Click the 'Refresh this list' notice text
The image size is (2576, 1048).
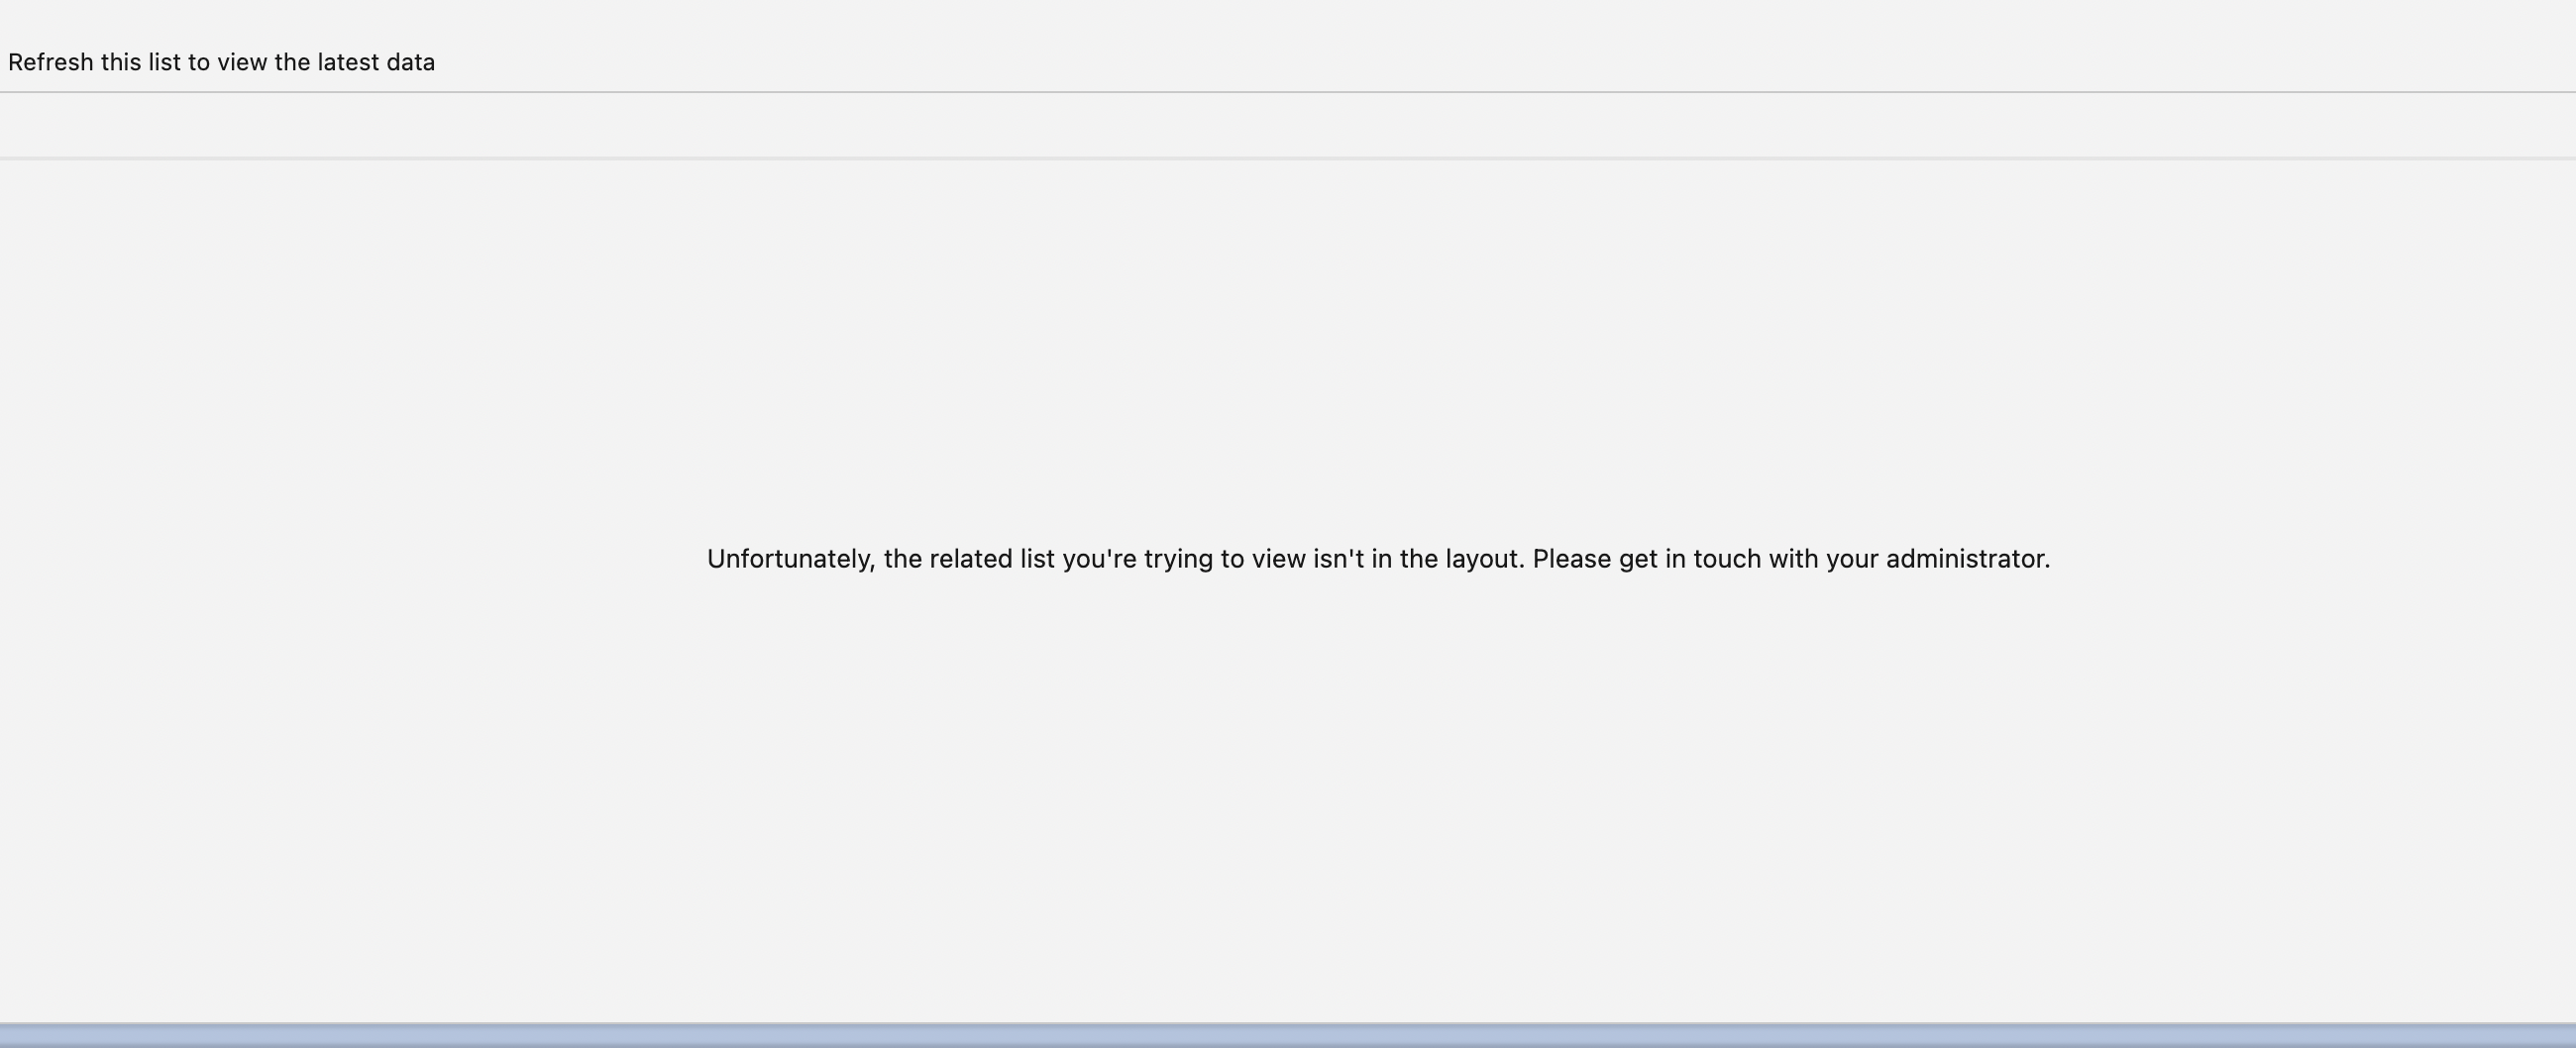221,62
